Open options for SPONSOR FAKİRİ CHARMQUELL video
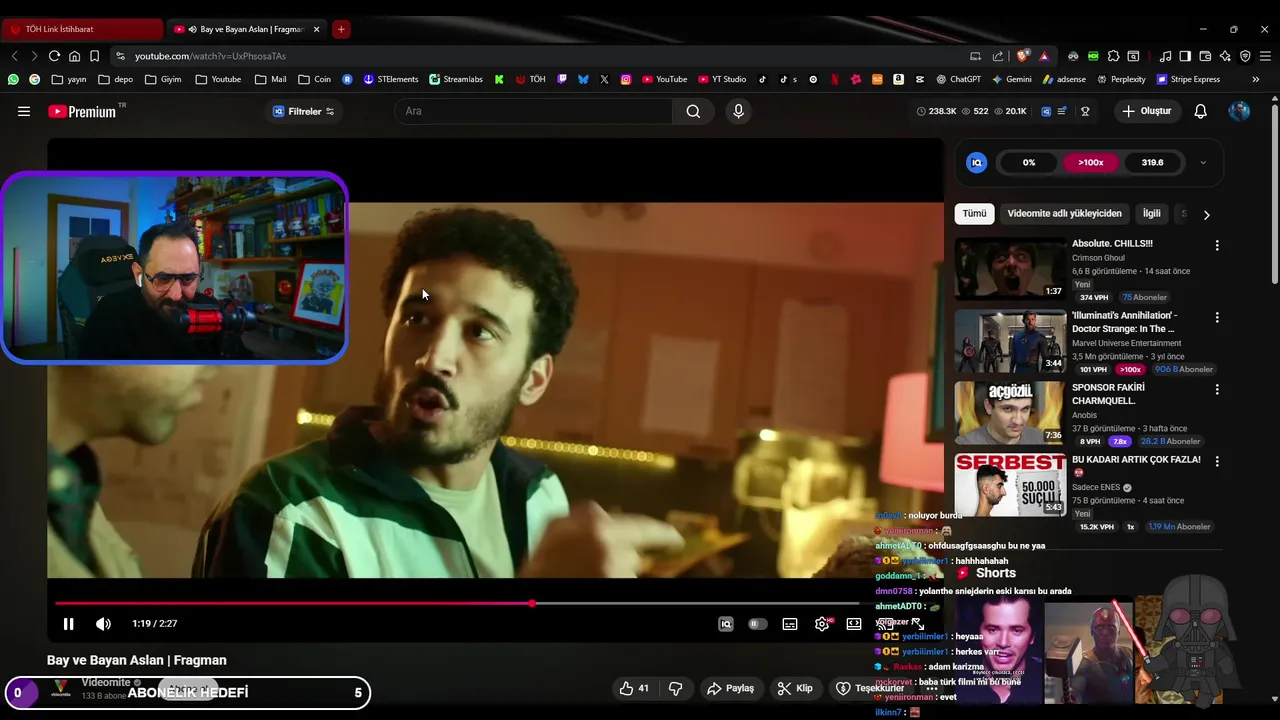 [1217, 389]
